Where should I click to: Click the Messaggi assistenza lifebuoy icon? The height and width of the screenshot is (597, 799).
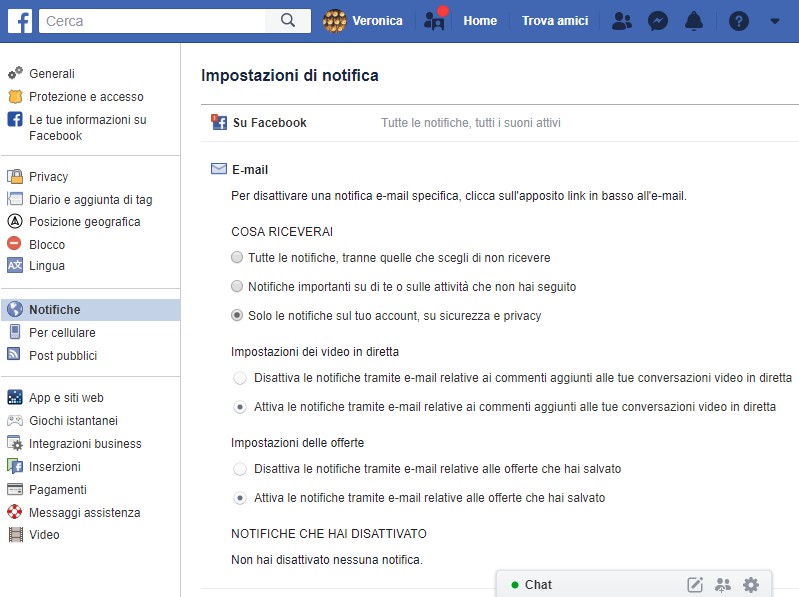(15, 511)
